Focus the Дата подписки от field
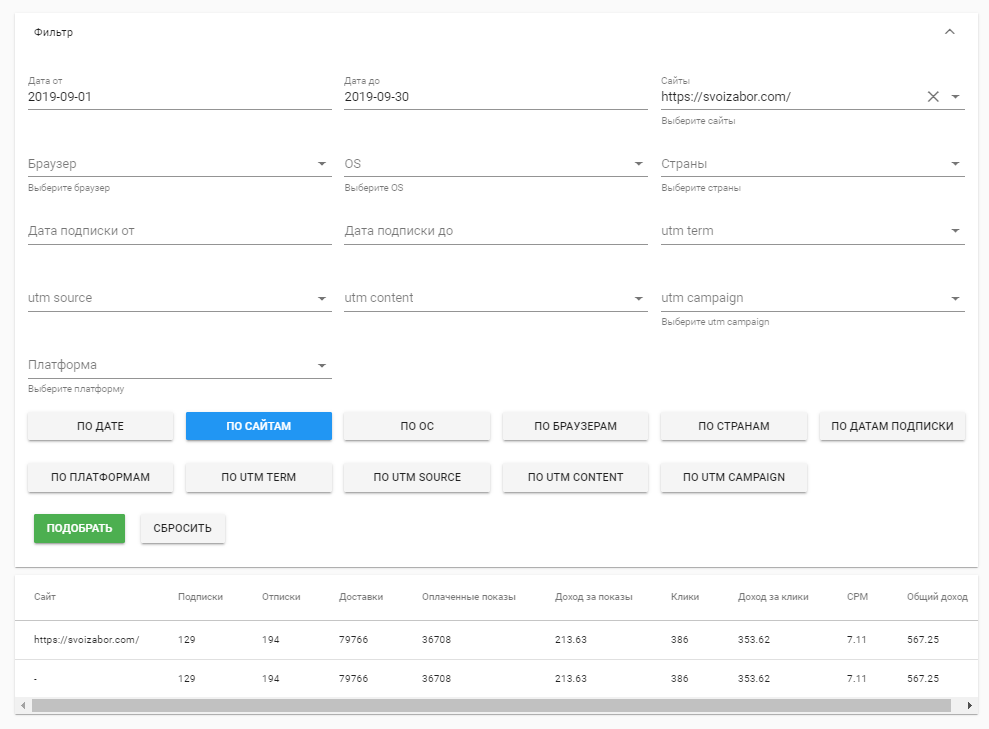 [179, 231]
